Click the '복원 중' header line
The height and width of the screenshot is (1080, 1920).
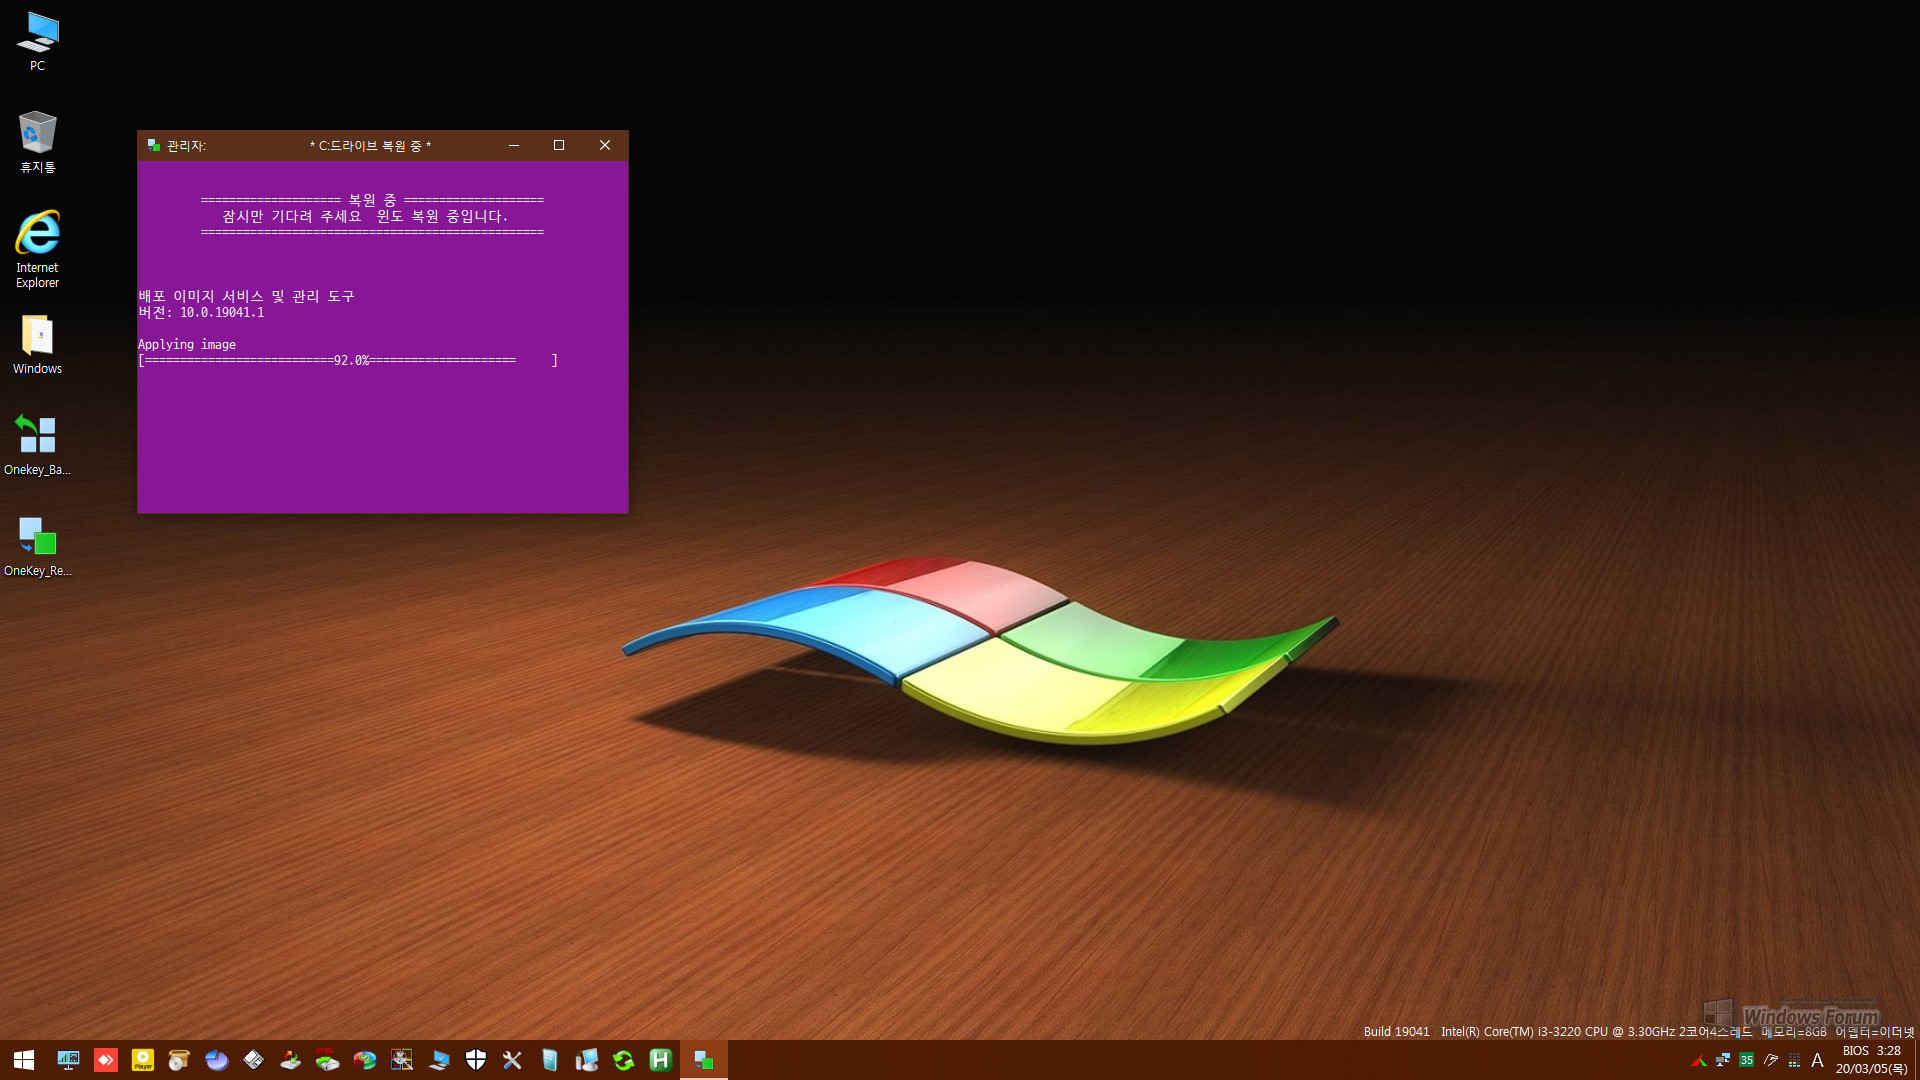click(372, 200)
